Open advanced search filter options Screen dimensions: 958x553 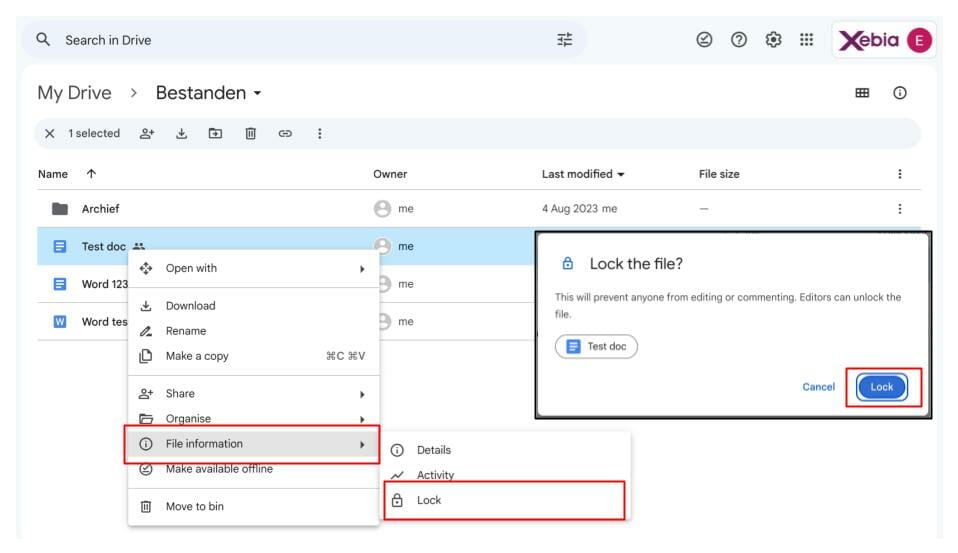coord(565,40)
